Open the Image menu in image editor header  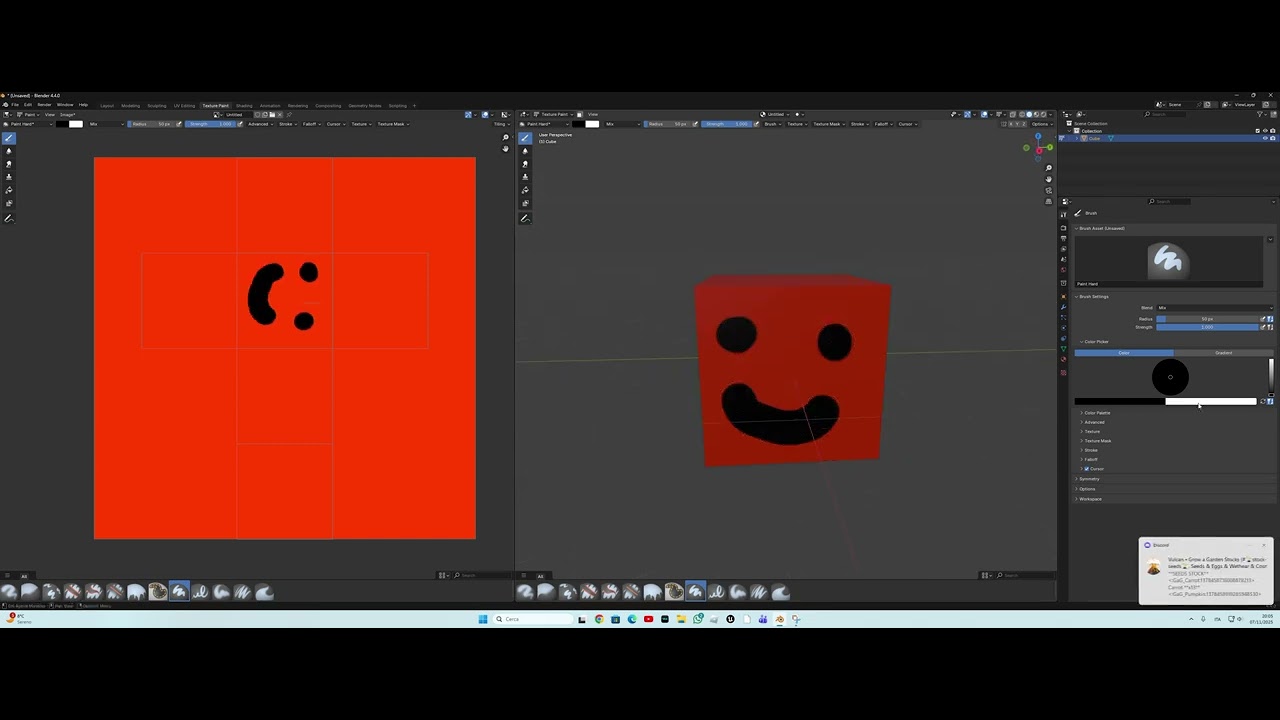point(67,114)
